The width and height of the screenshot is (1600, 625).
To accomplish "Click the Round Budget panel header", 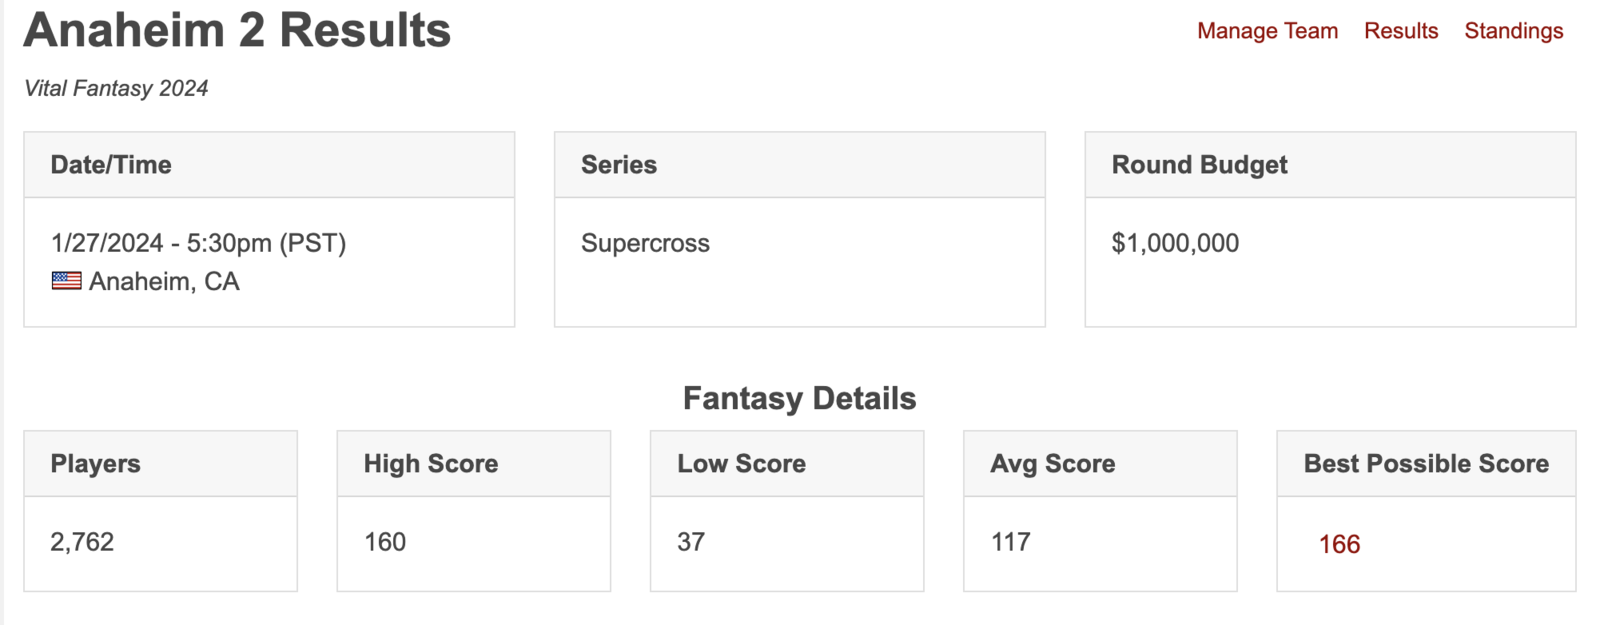I will [x=1330, y=165].
